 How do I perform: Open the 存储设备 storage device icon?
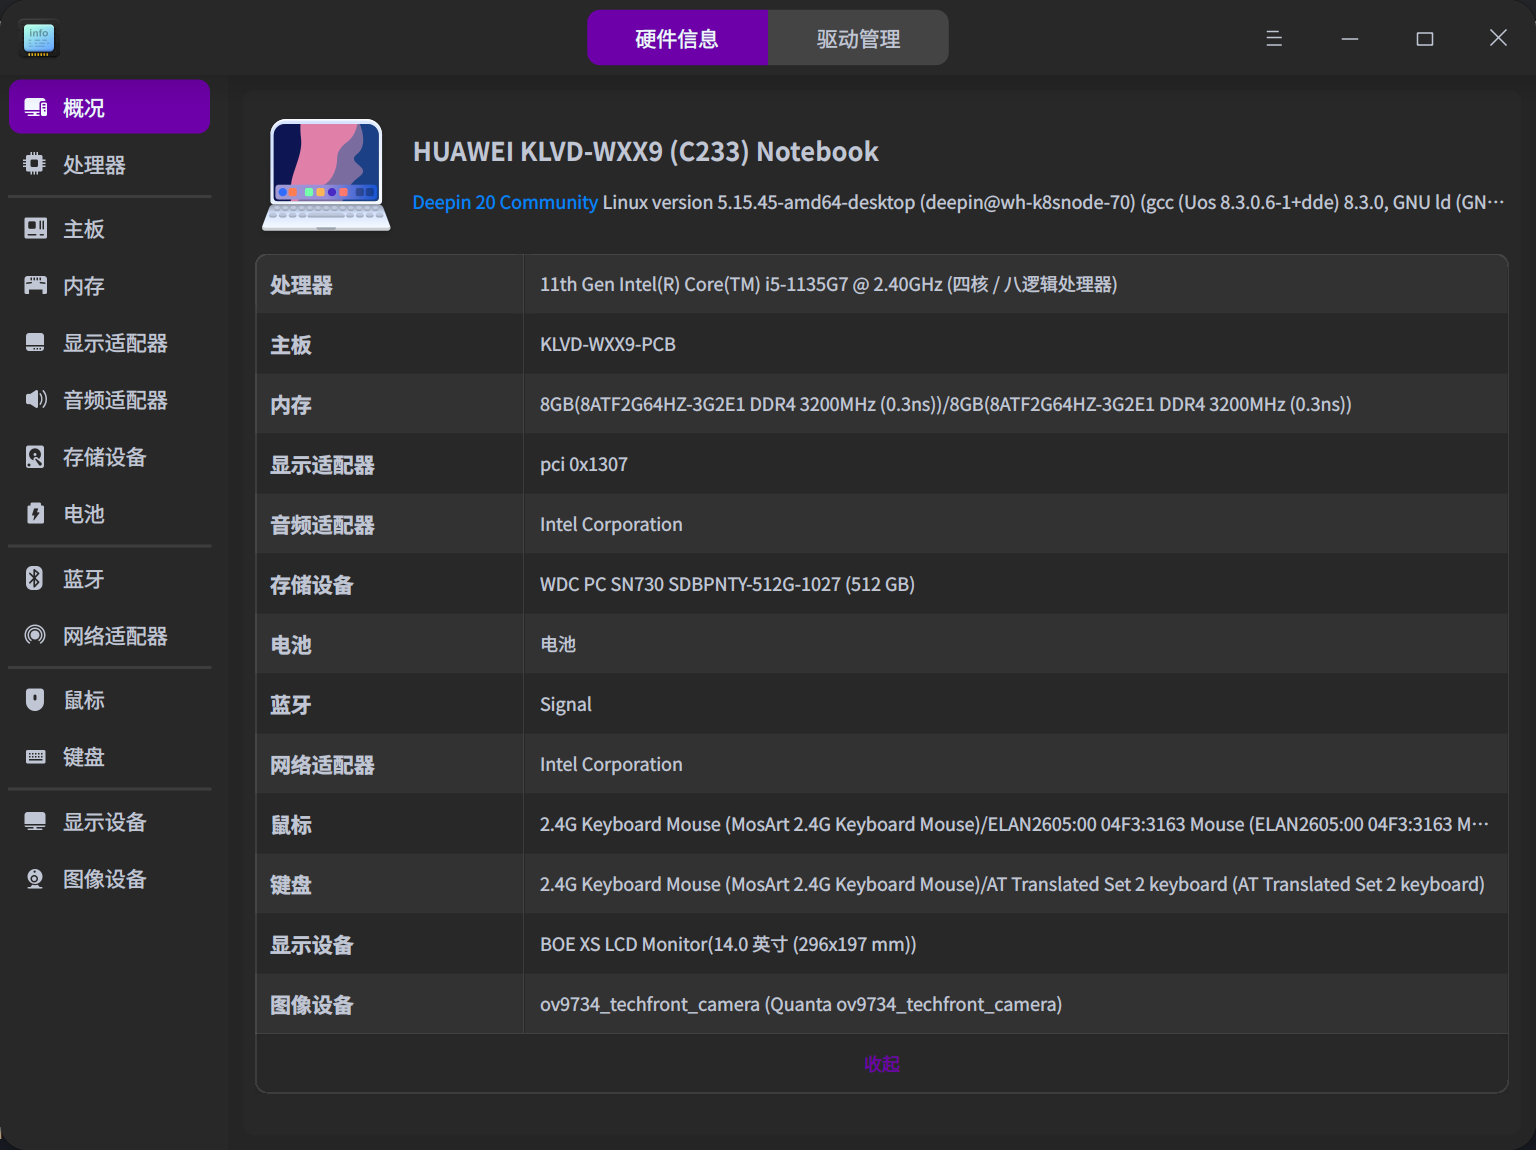tap(35, 457)
